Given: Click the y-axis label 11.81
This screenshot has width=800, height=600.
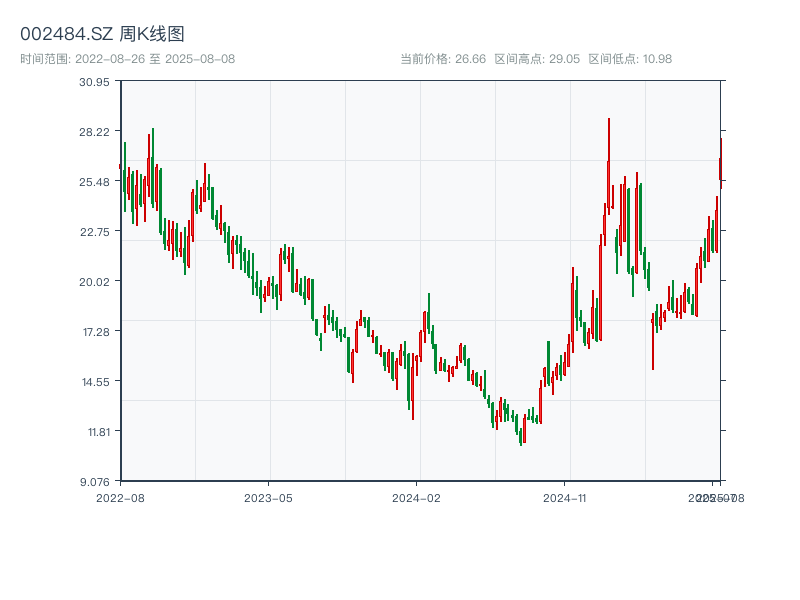Looking at the screenshot, I should tap(98, 432).
